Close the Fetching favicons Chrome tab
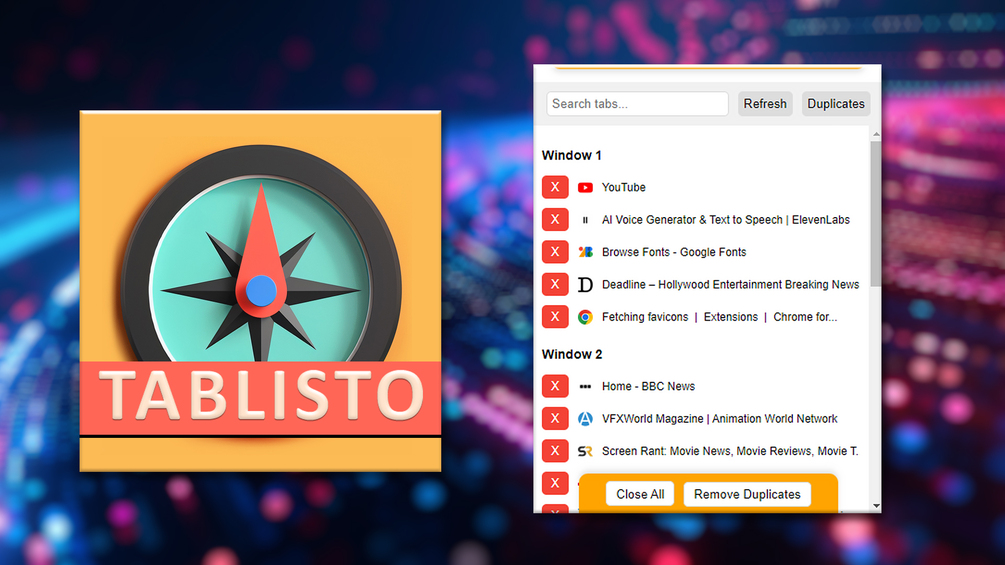Image resolution: width=1005 pixels, height=565 pixels. click(x=555, y=316)
